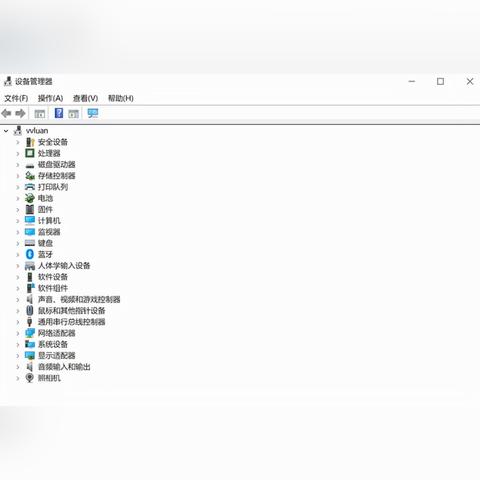Expand the 处理器 category arrow
Viewport: 480px width, 480px height.
18,154
